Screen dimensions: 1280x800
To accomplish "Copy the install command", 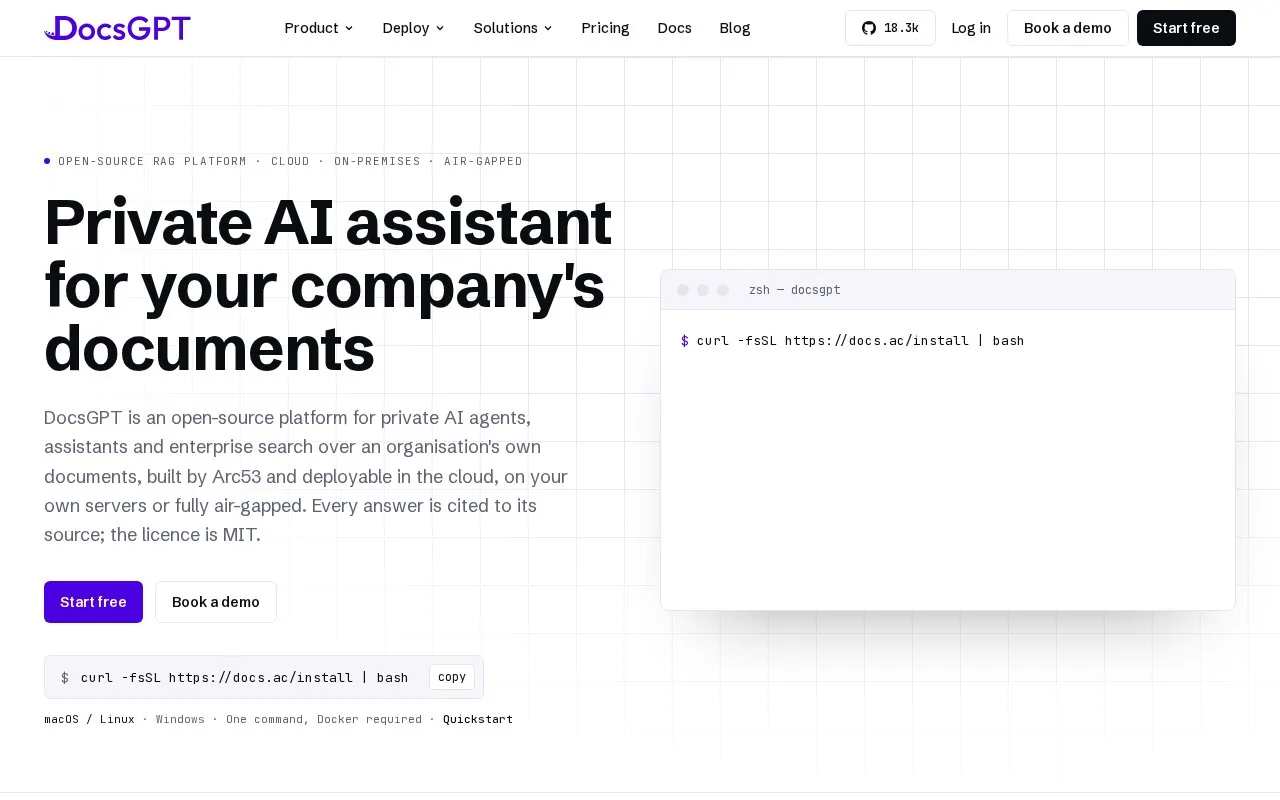I will point(452,677).
